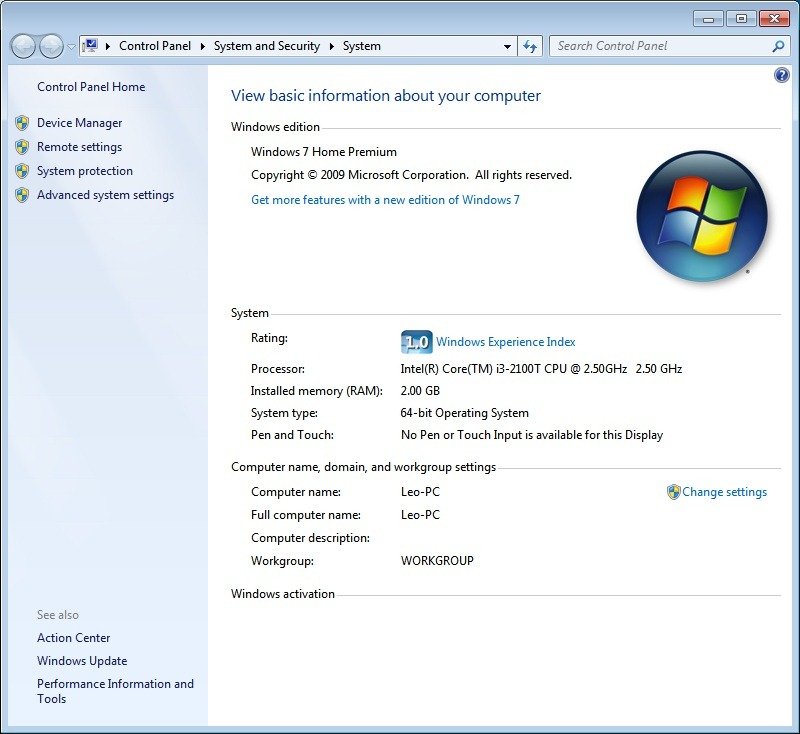Open the address bar history dropdown
The width and height of the screenshot is (800, 734).
click(x=507, y=46)
